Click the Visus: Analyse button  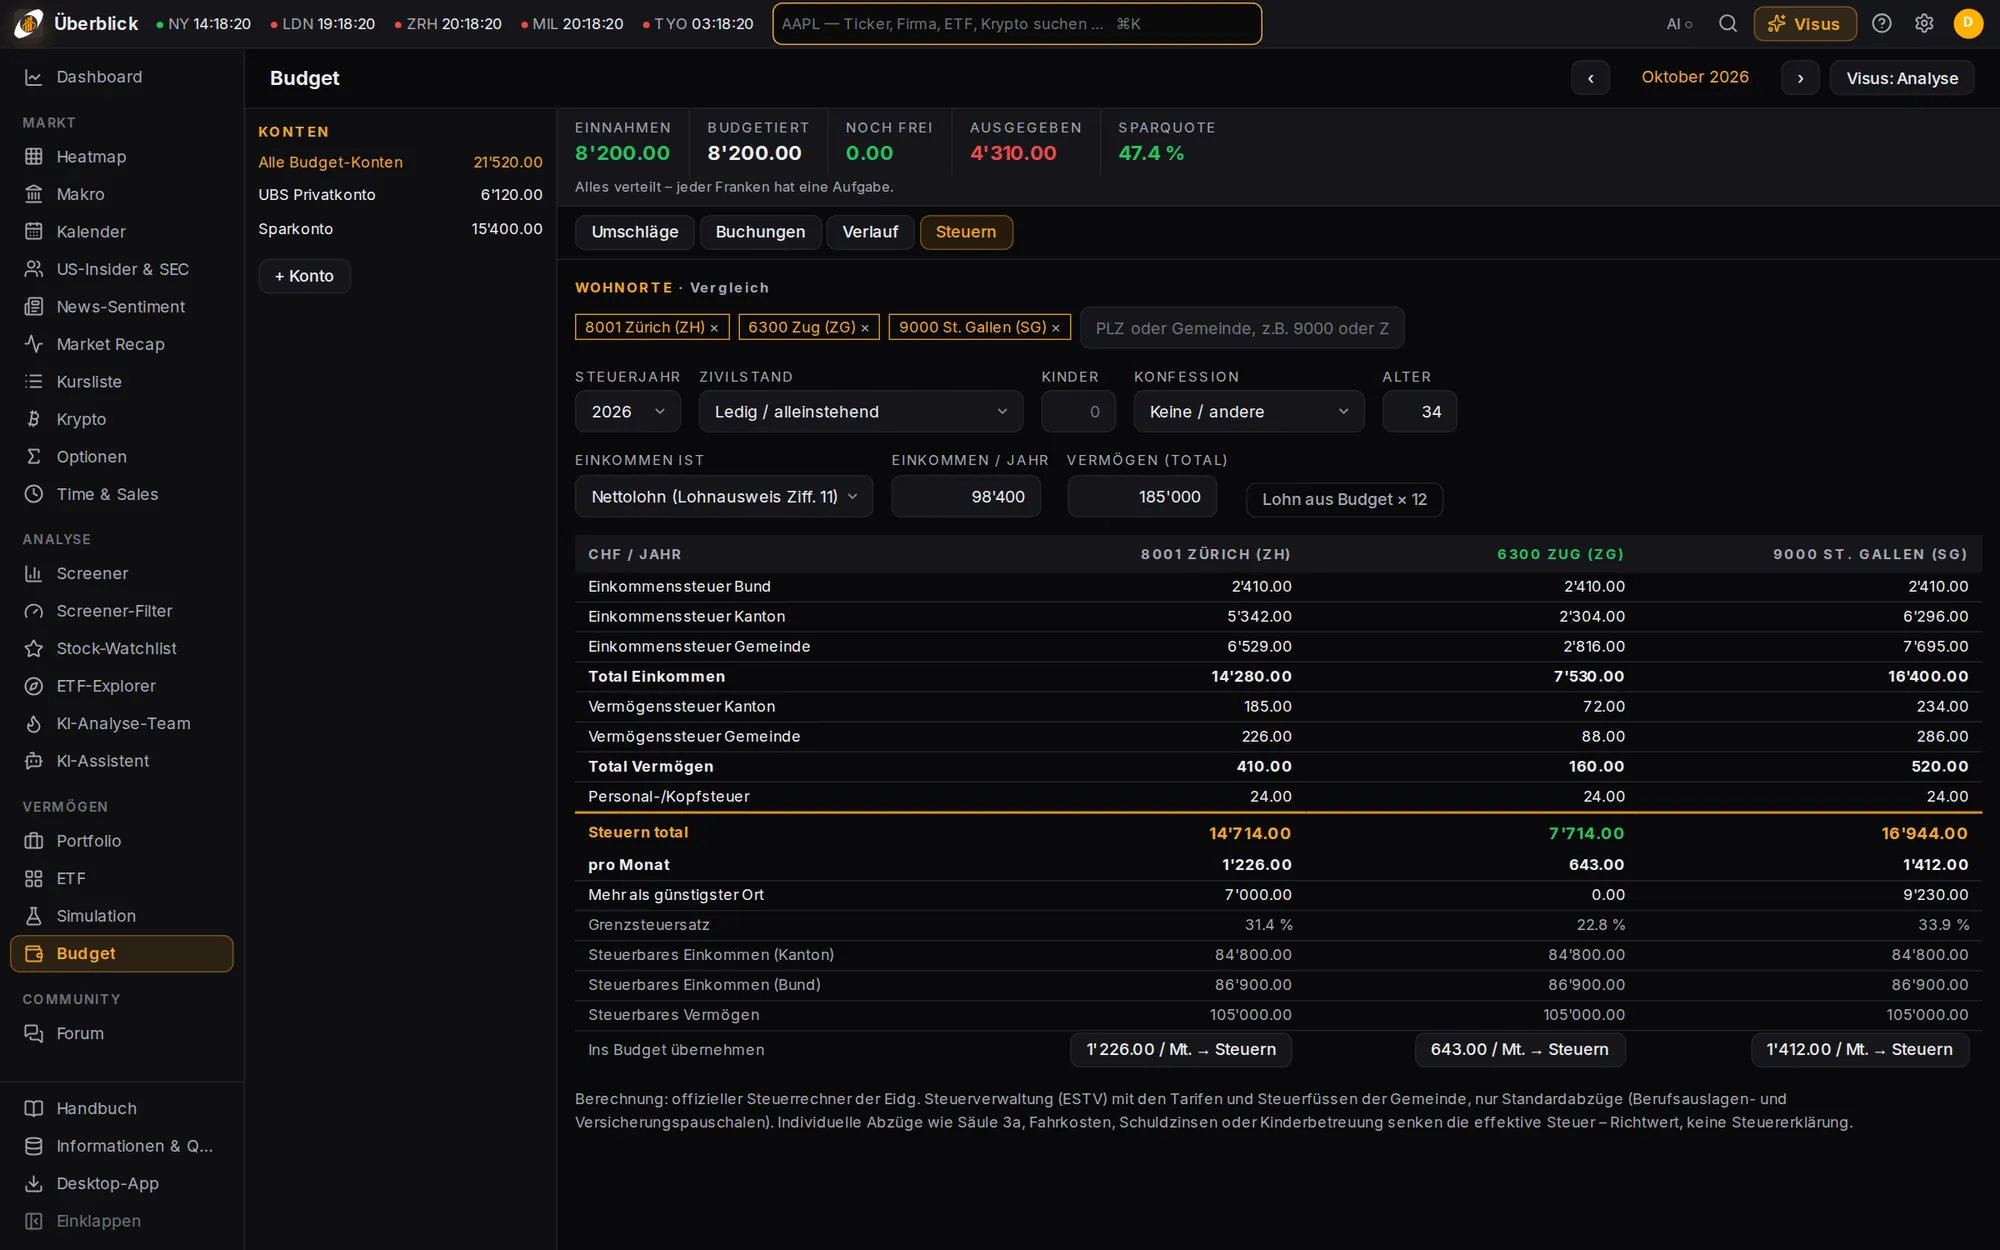click(1902, 78)
